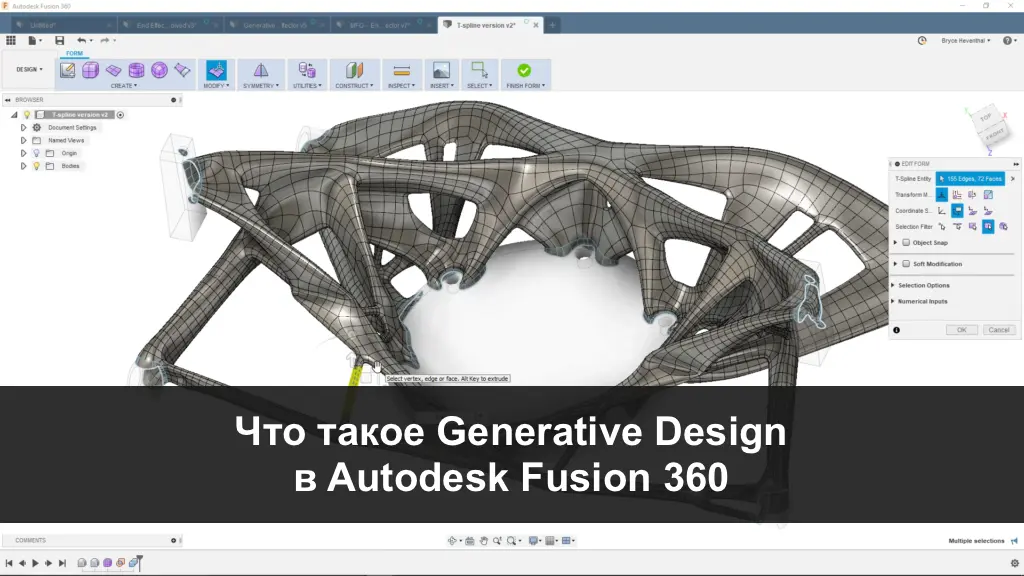Image resolution: width=1024 pixels, height=576 pixels.
Task: Open the Design workspace dropdown
Action: coord(28,70)
